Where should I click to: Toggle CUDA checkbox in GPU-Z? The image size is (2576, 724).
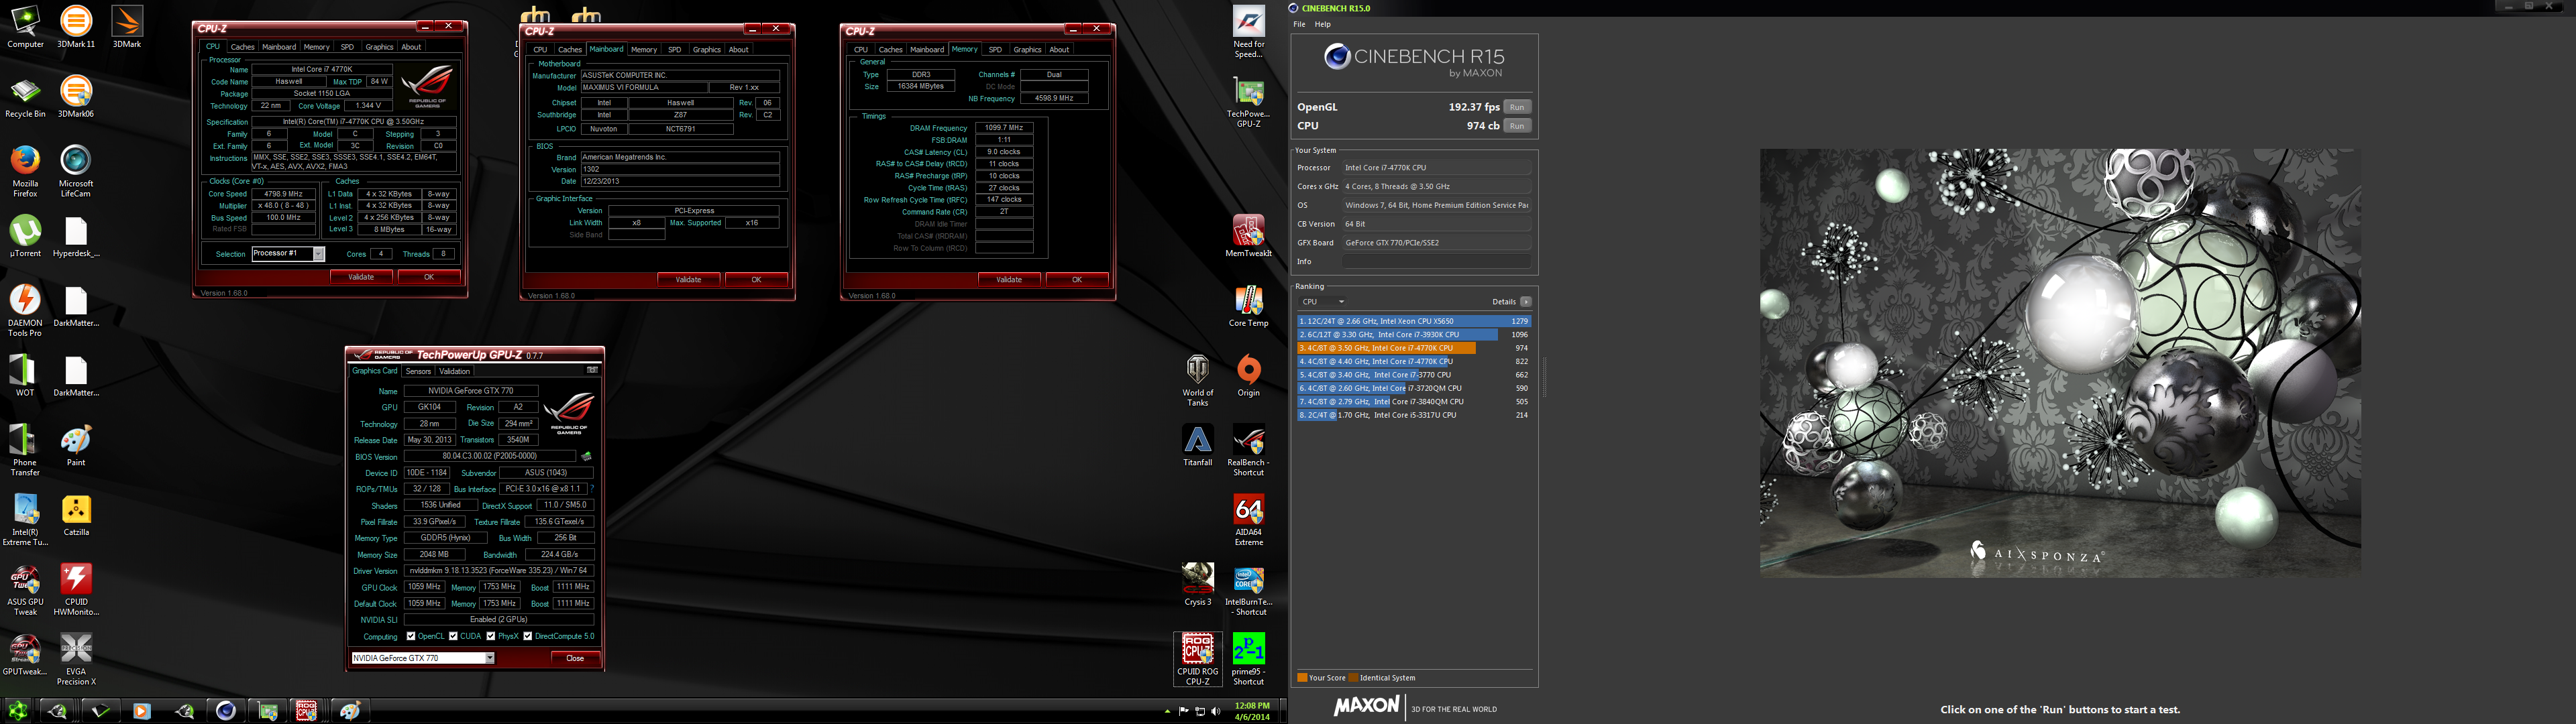point(454,636)
